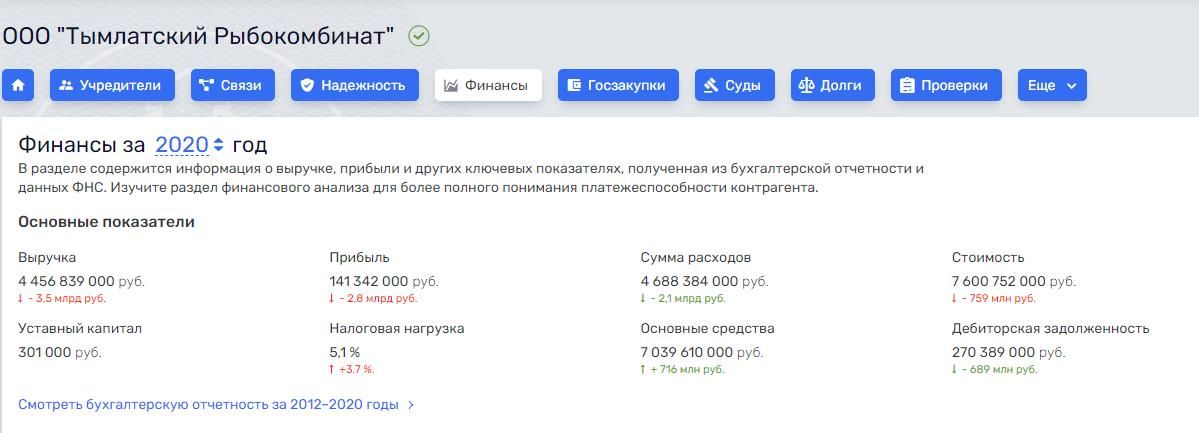Open the Суды tab
Viewport: 1199px width, 433px height.
point(735,85)
